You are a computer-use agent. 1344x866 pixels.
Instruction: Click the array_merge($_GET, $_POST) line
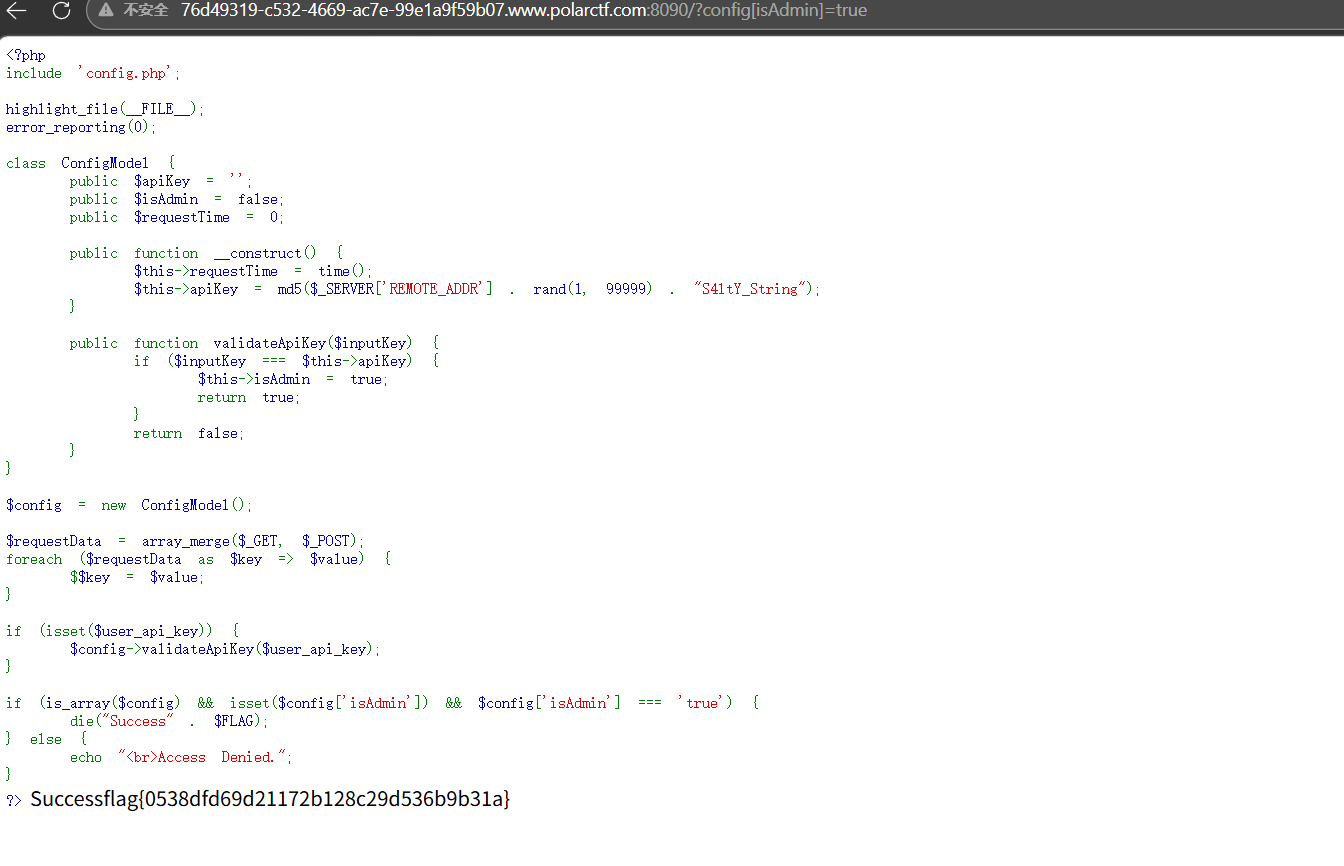click(x=186, y=541)
